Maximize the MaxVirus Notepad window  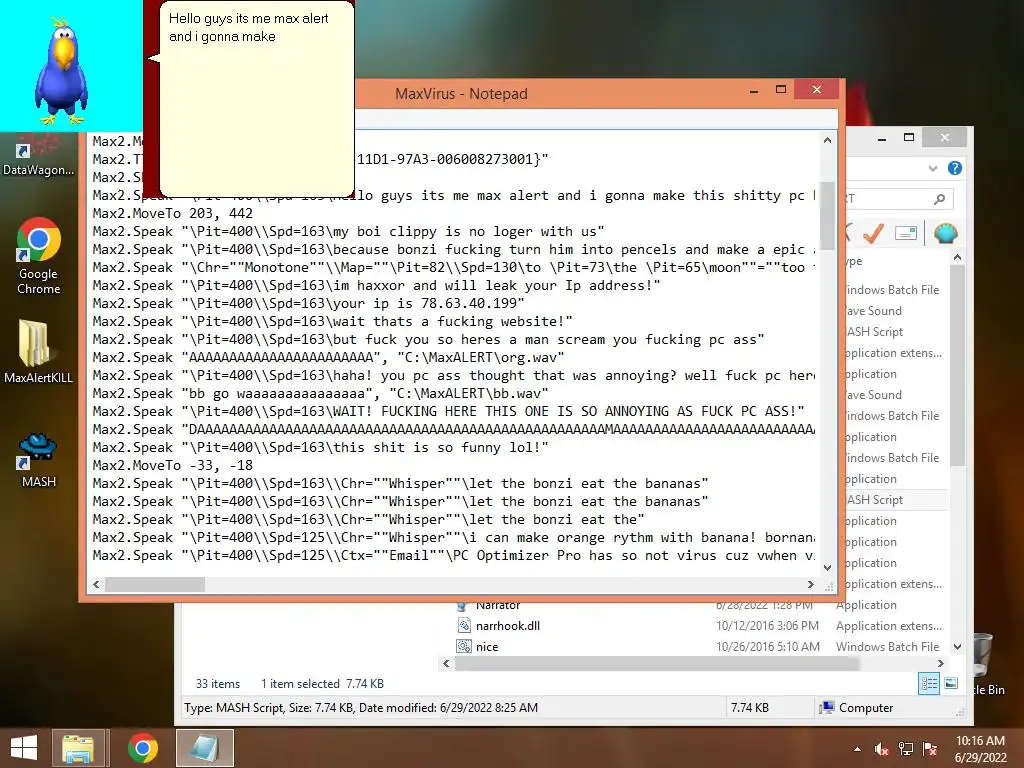(x=781, y=90)
